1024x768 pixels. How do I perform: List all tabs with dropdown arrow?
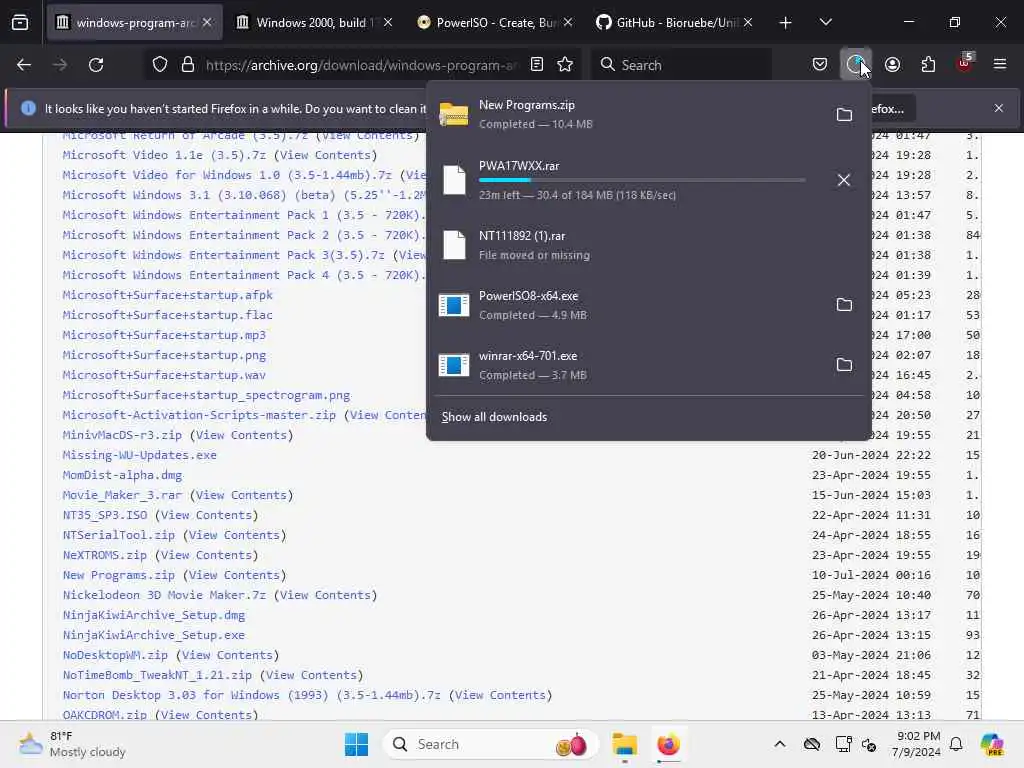pyautogui.click(x=825, y=22)
